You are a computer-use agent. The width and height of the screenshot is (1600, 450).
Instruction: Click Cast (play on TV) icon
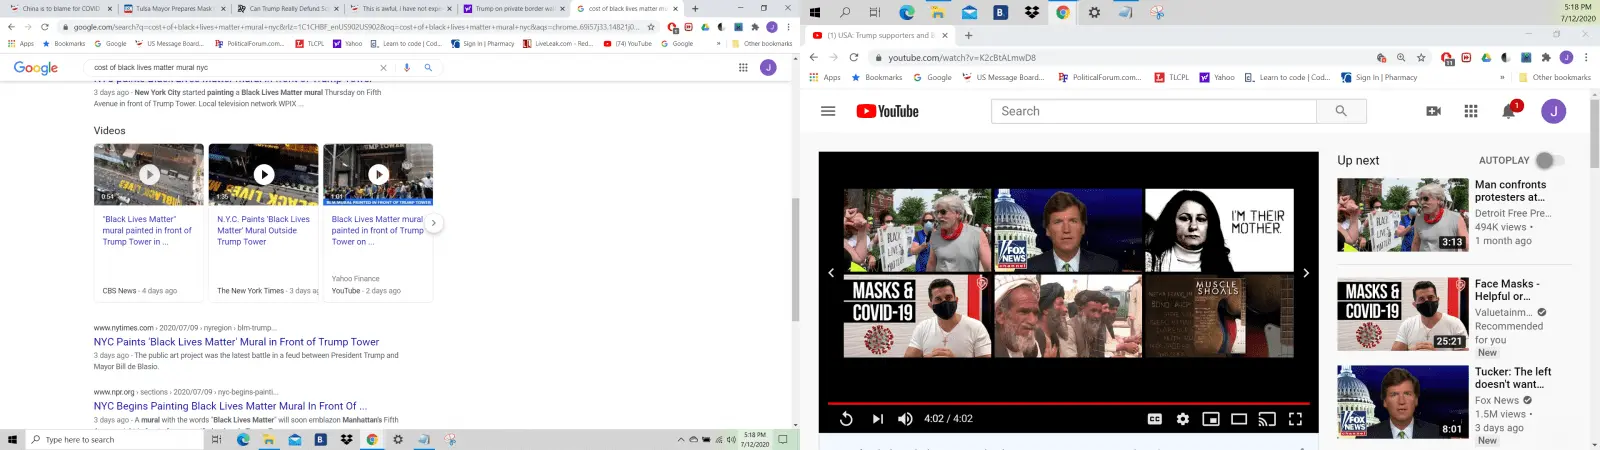click(x=1267, y=419)
